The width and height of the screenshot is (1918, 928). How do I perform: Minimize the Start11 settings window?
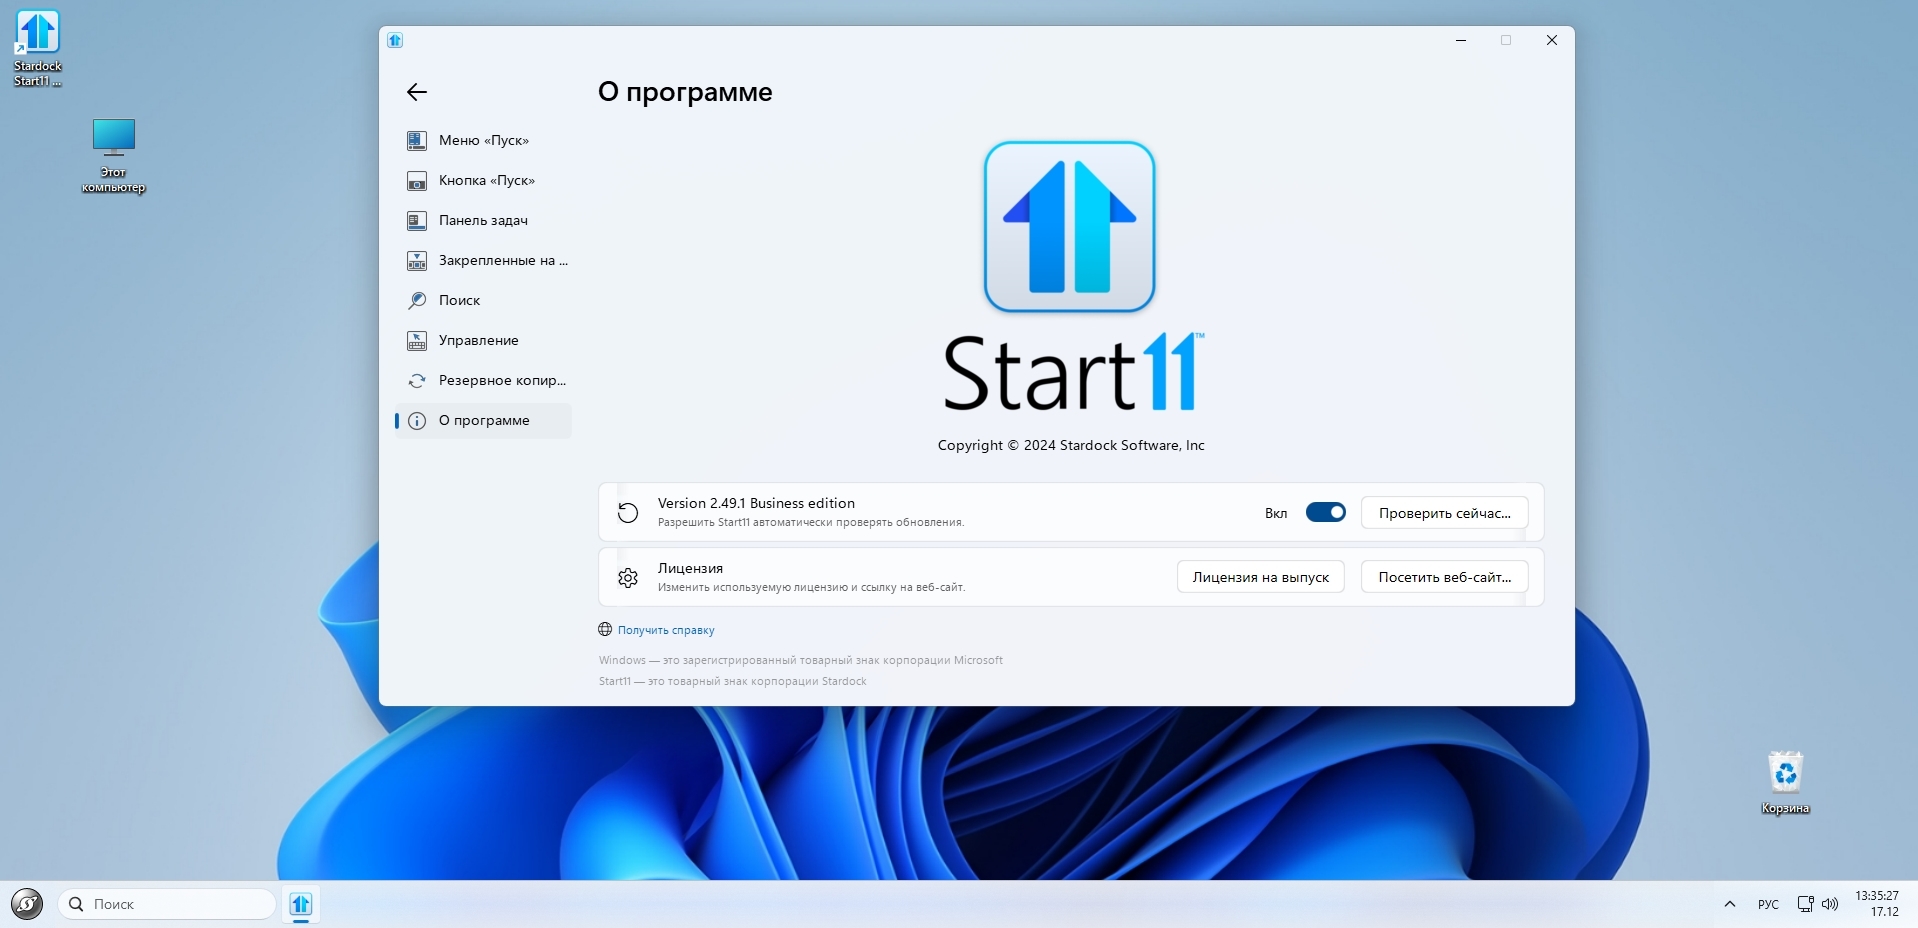point(1461,40)
